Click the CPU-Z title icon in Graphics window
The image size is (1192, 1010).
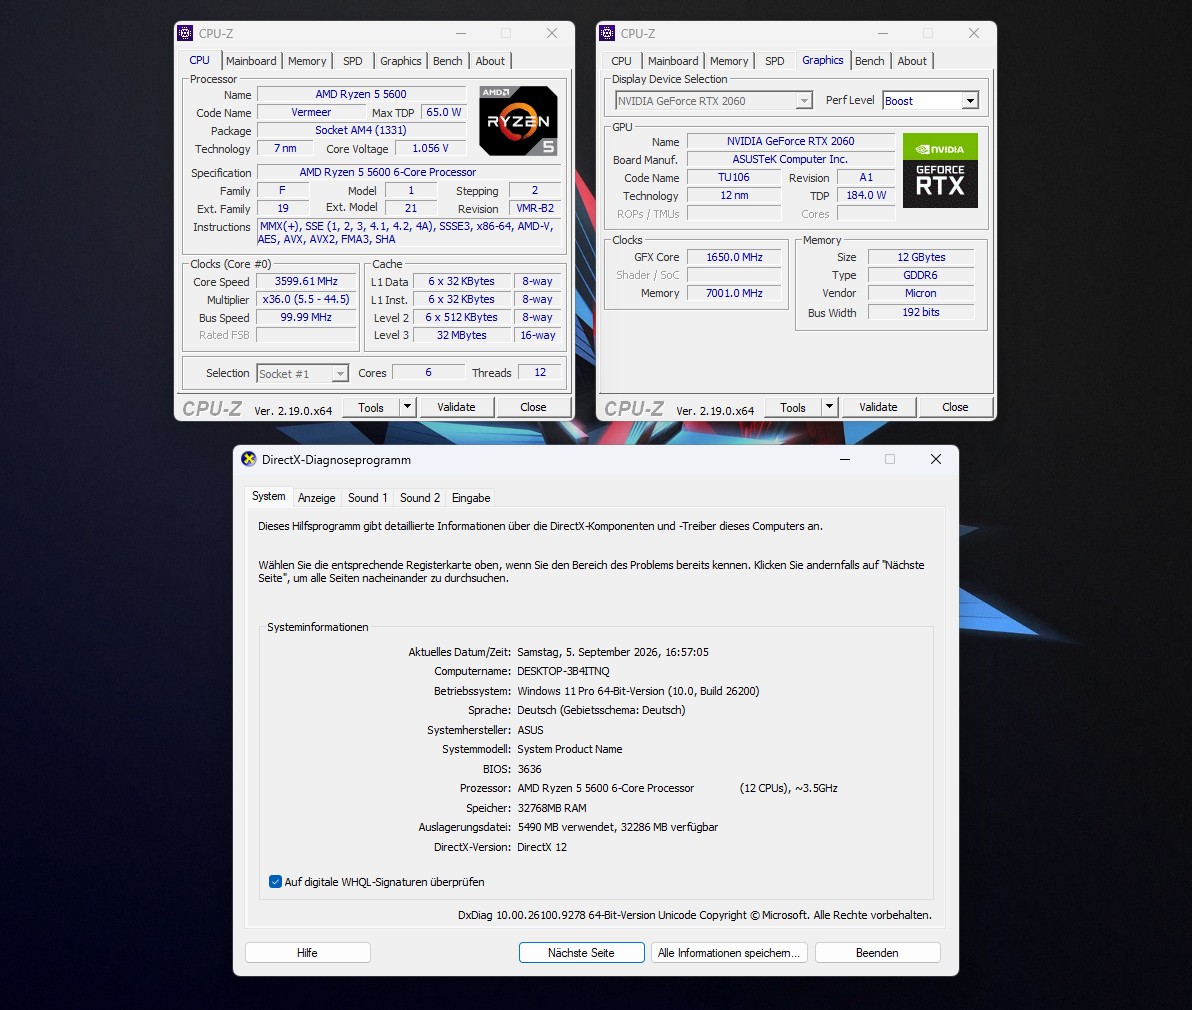(607, 33)
